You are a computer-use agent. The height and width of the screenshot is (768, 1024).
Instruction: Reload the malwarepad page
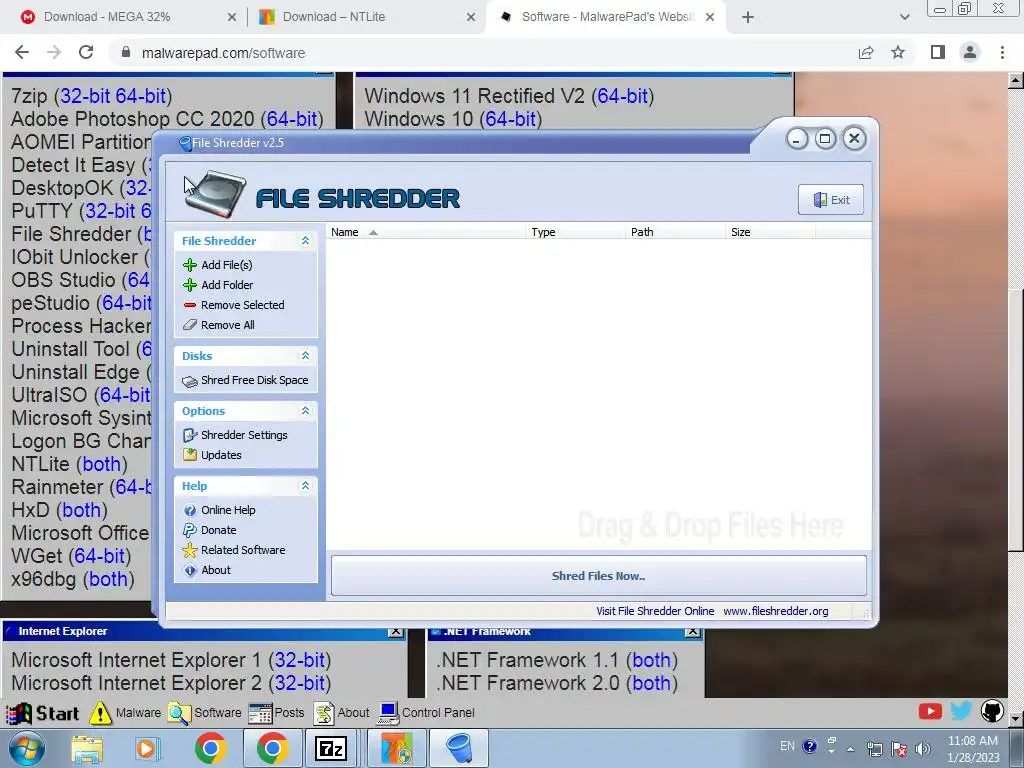86,52
